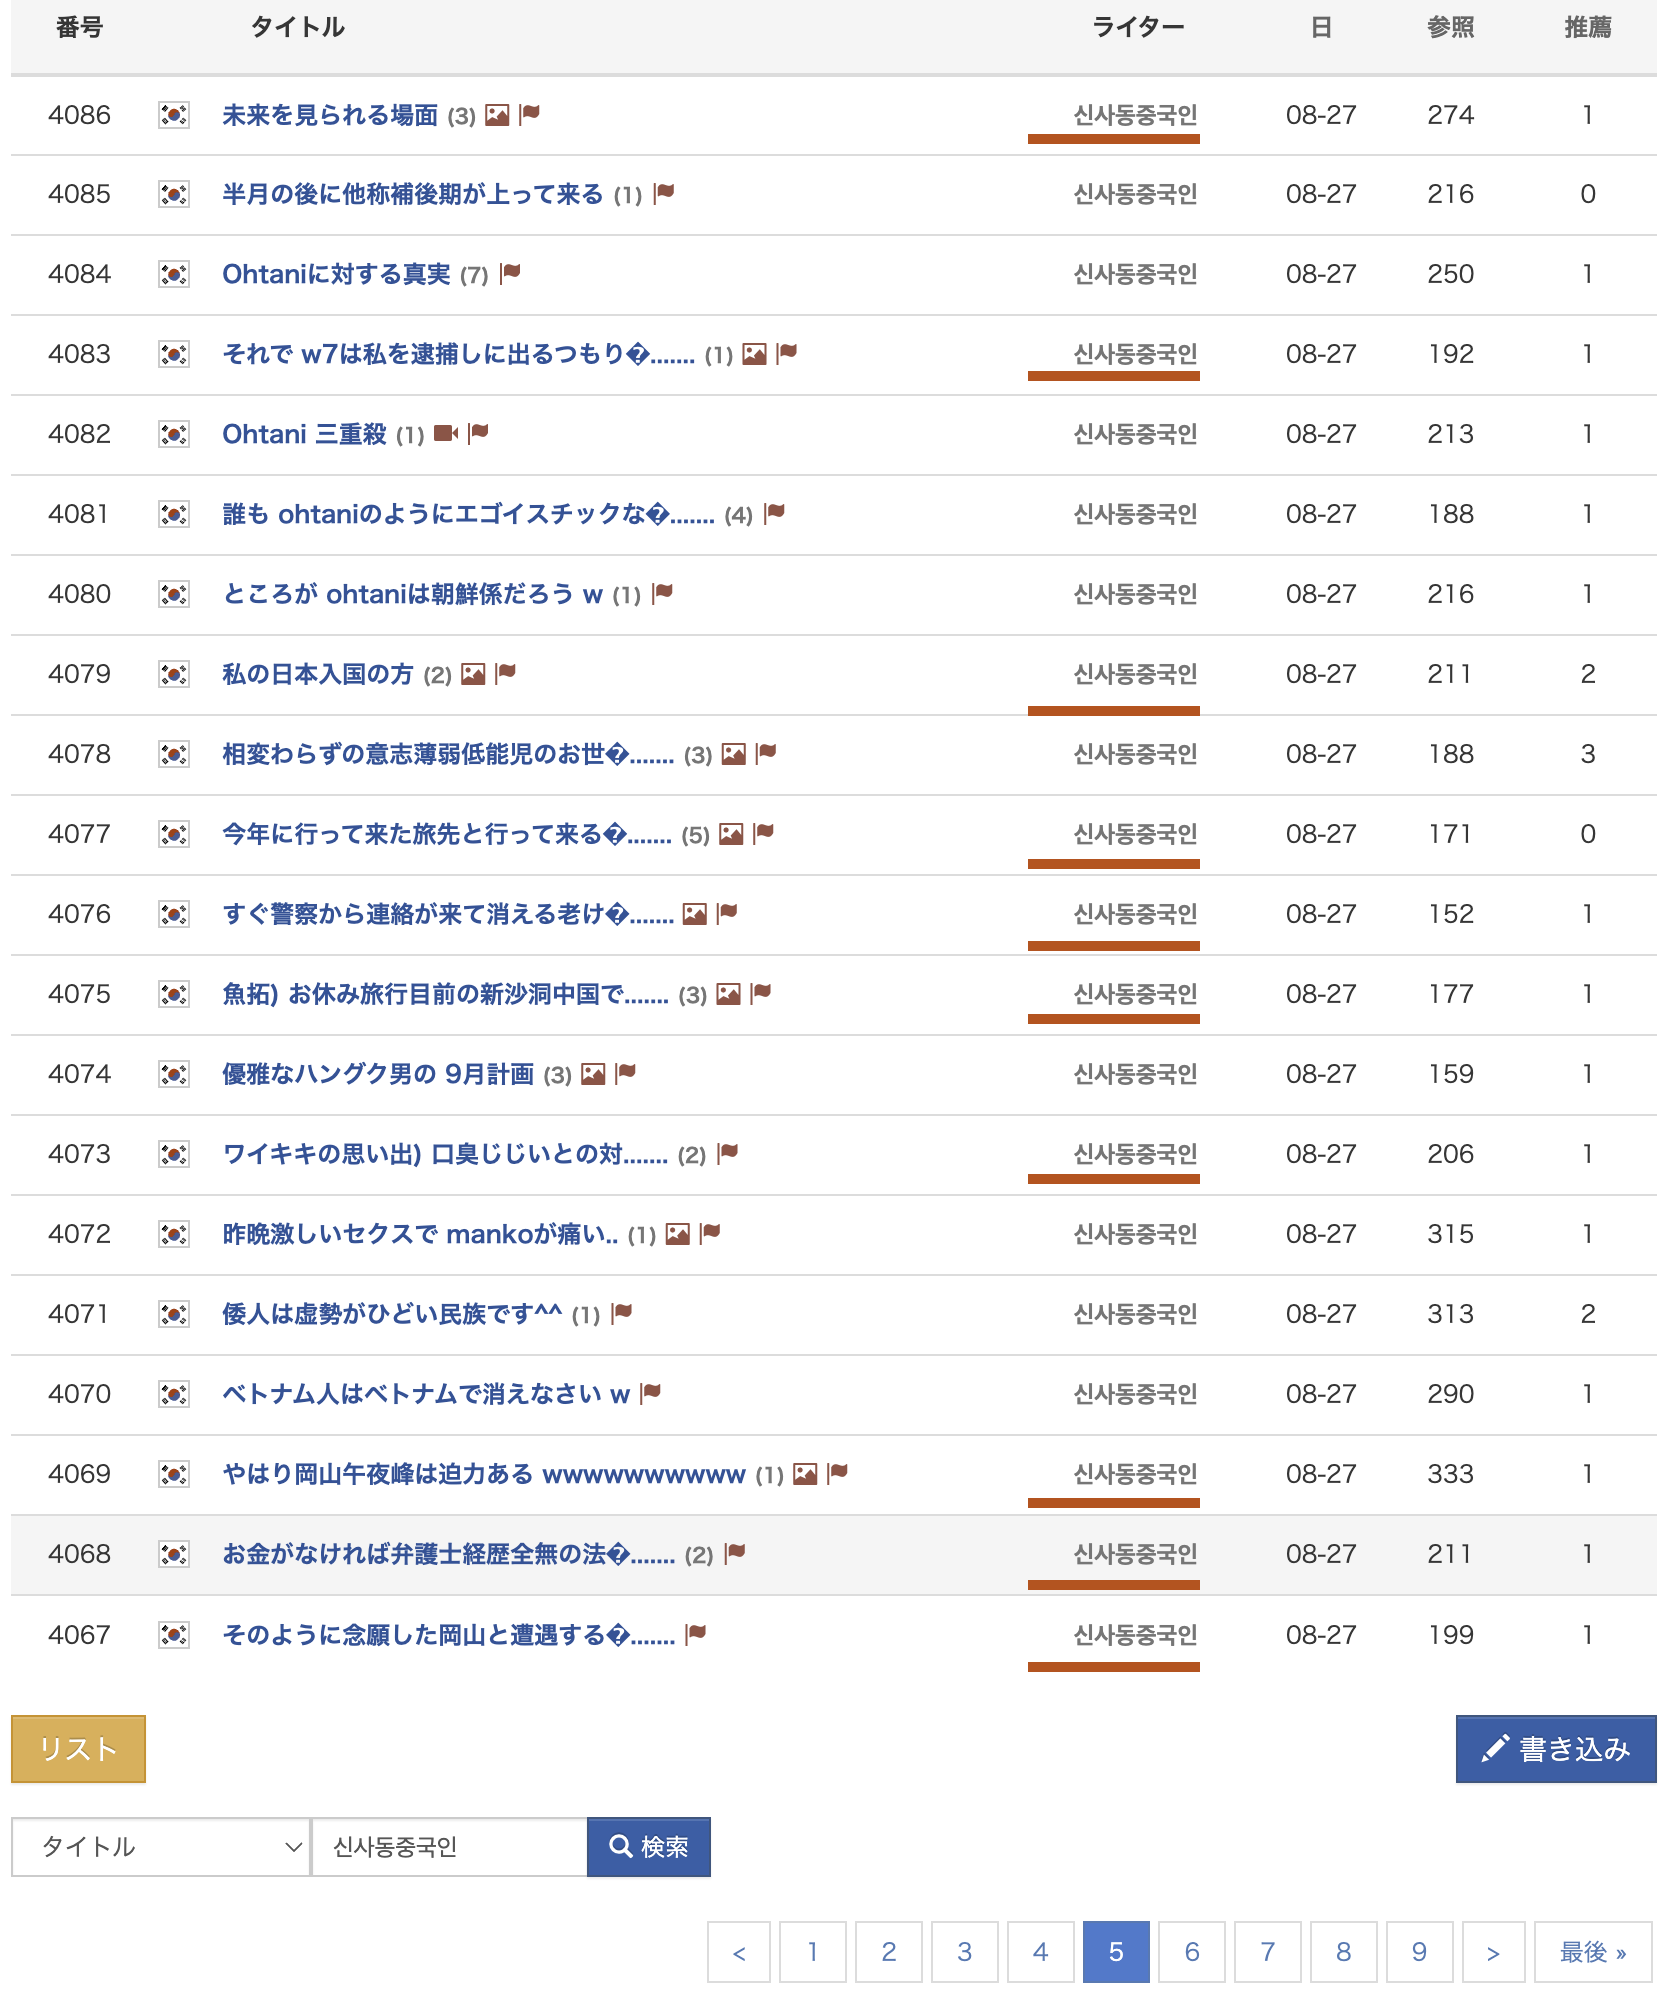Go to previous page with < arrow
This screenshot has height=2002, width=1668.
739,1951
